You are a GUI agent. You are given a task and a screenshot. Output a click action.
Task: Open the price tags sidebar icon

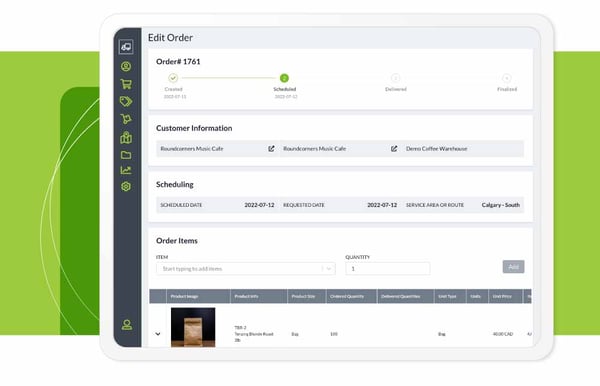point(126,101)
